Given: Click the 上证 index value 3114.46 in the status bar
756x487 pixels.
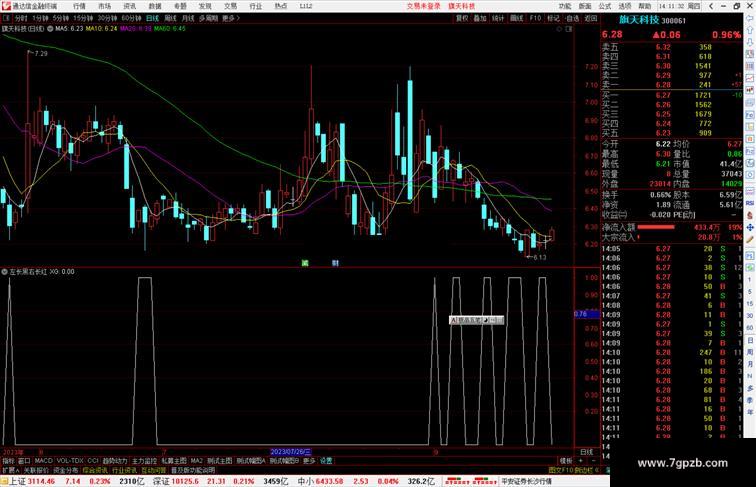Looking at the screenshot, I should 41,481.
